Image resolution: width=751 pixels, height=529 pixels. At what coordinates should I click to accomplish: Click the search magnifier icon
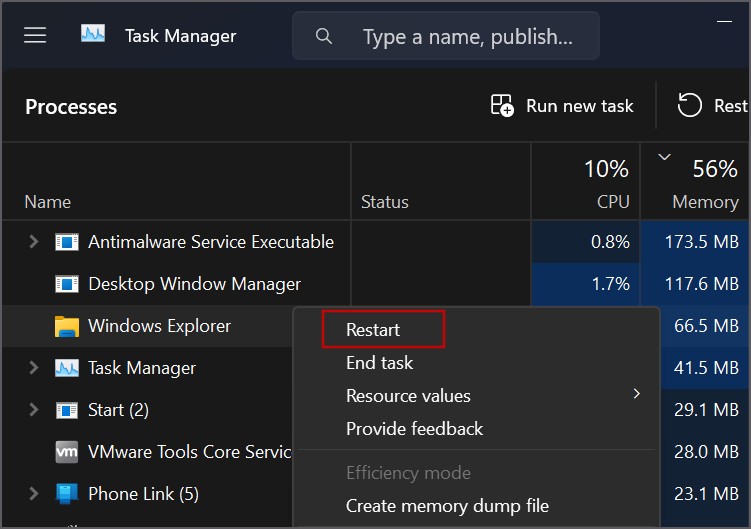324,36
